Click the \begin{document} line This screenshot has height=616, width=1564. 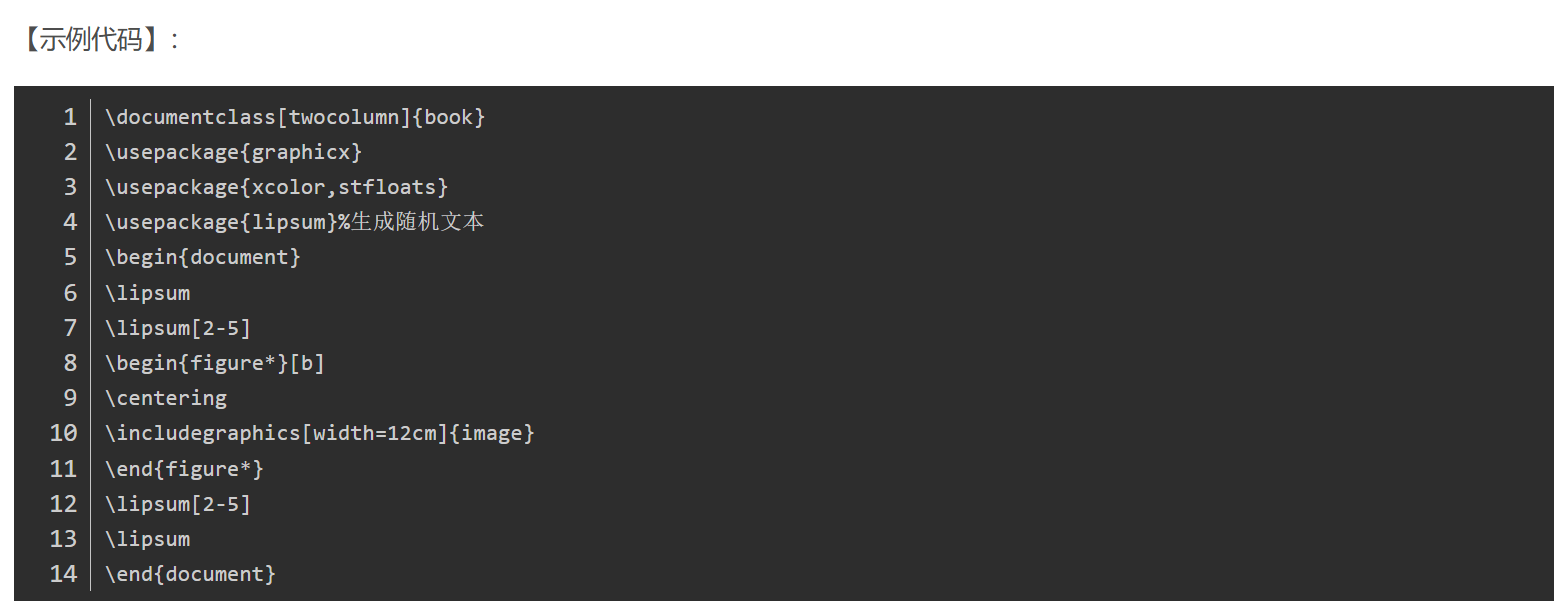[203, 257]
